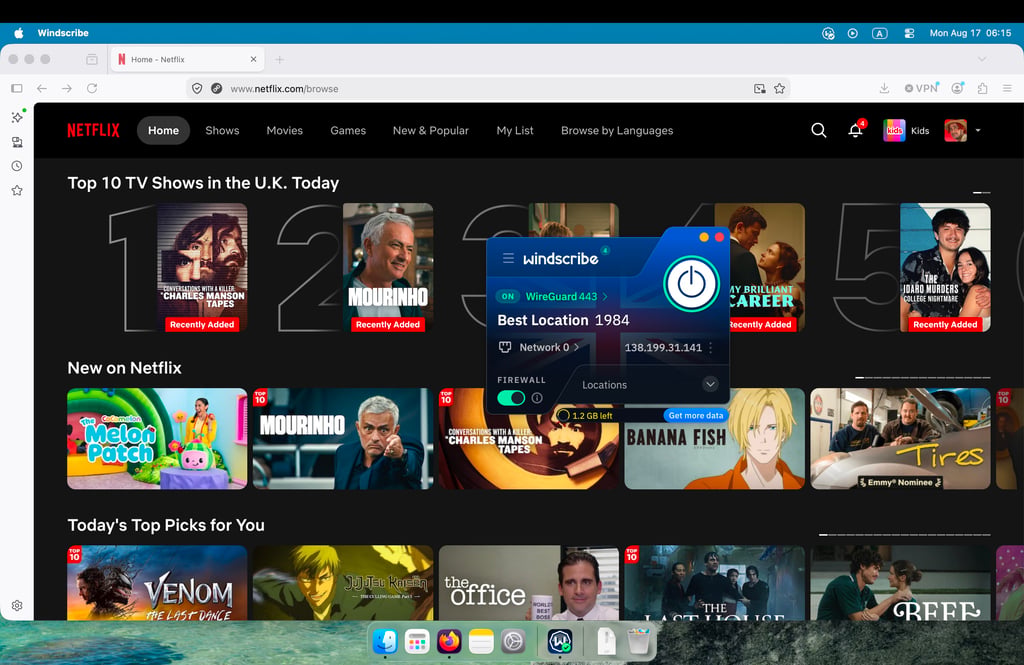Switch to Kids profile
The image size is (1024, 665).
click(x=906, y=131)
